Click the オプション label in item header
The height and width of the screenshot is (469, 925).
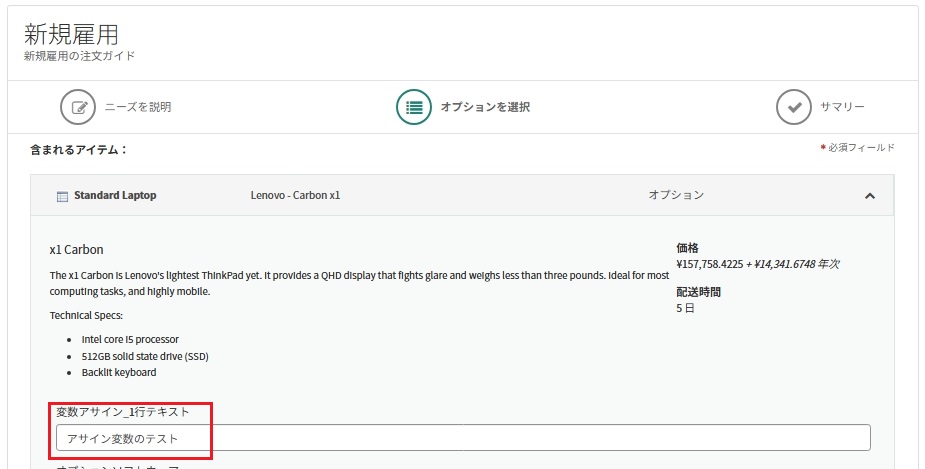coord(676,195)
